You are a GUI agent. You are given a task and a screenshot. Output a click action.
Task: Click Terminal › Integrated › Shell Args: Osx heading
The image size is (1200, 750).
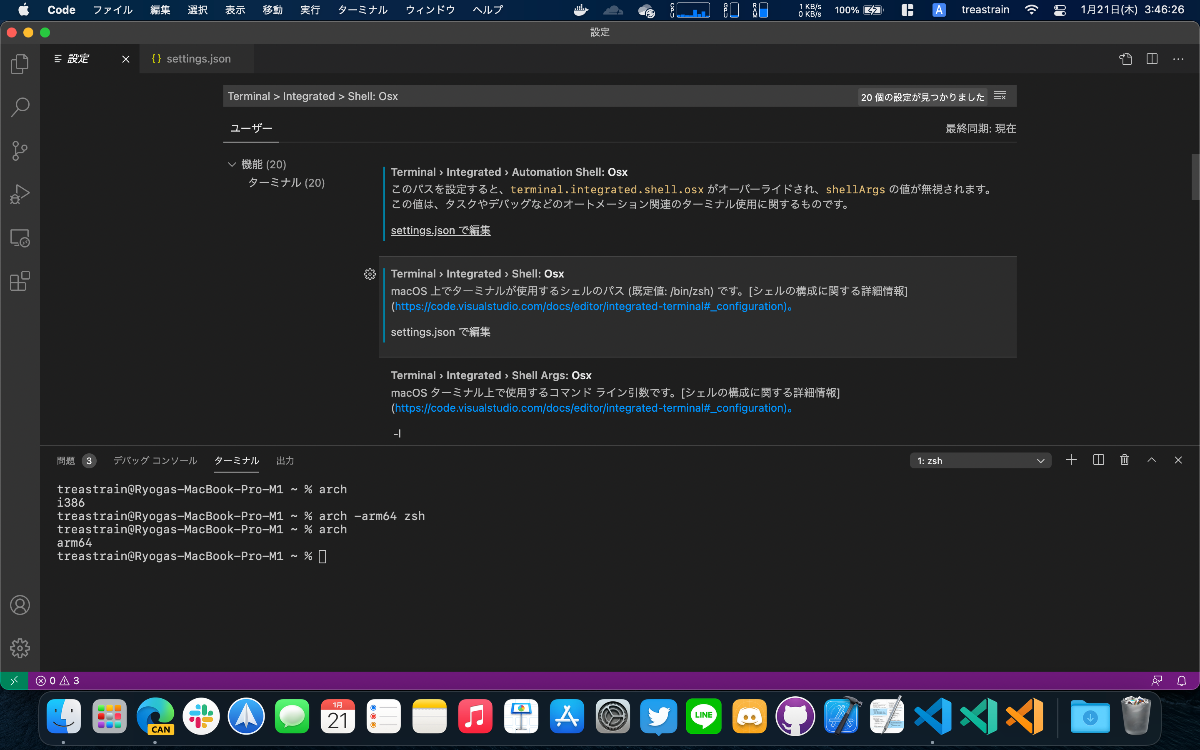(x=491, y=376)
